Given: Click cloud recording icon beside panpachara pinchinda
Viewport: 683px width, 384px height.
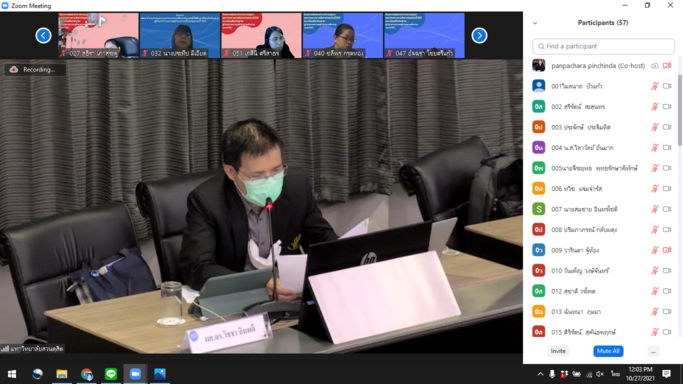Looking at the screenshot, I should [655, 66].
